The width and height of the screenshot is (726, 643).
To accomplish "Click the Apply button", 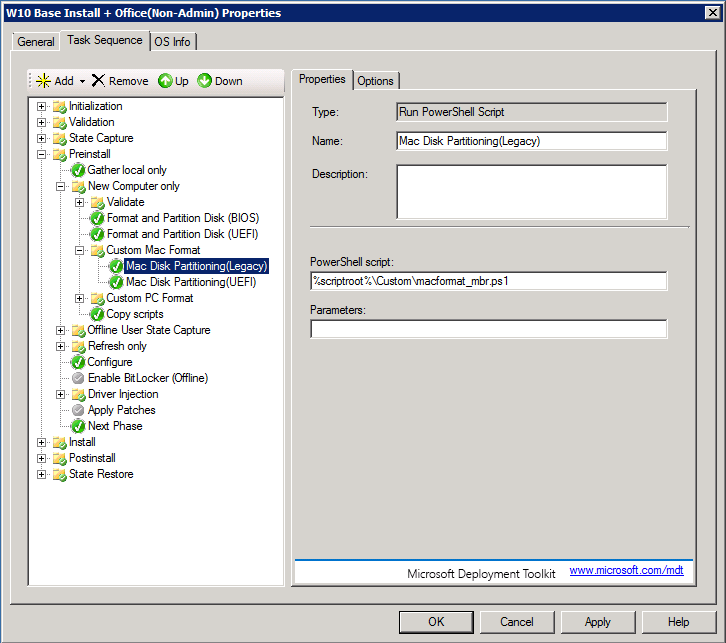I will pyautogui.click(x=598, y=622).
